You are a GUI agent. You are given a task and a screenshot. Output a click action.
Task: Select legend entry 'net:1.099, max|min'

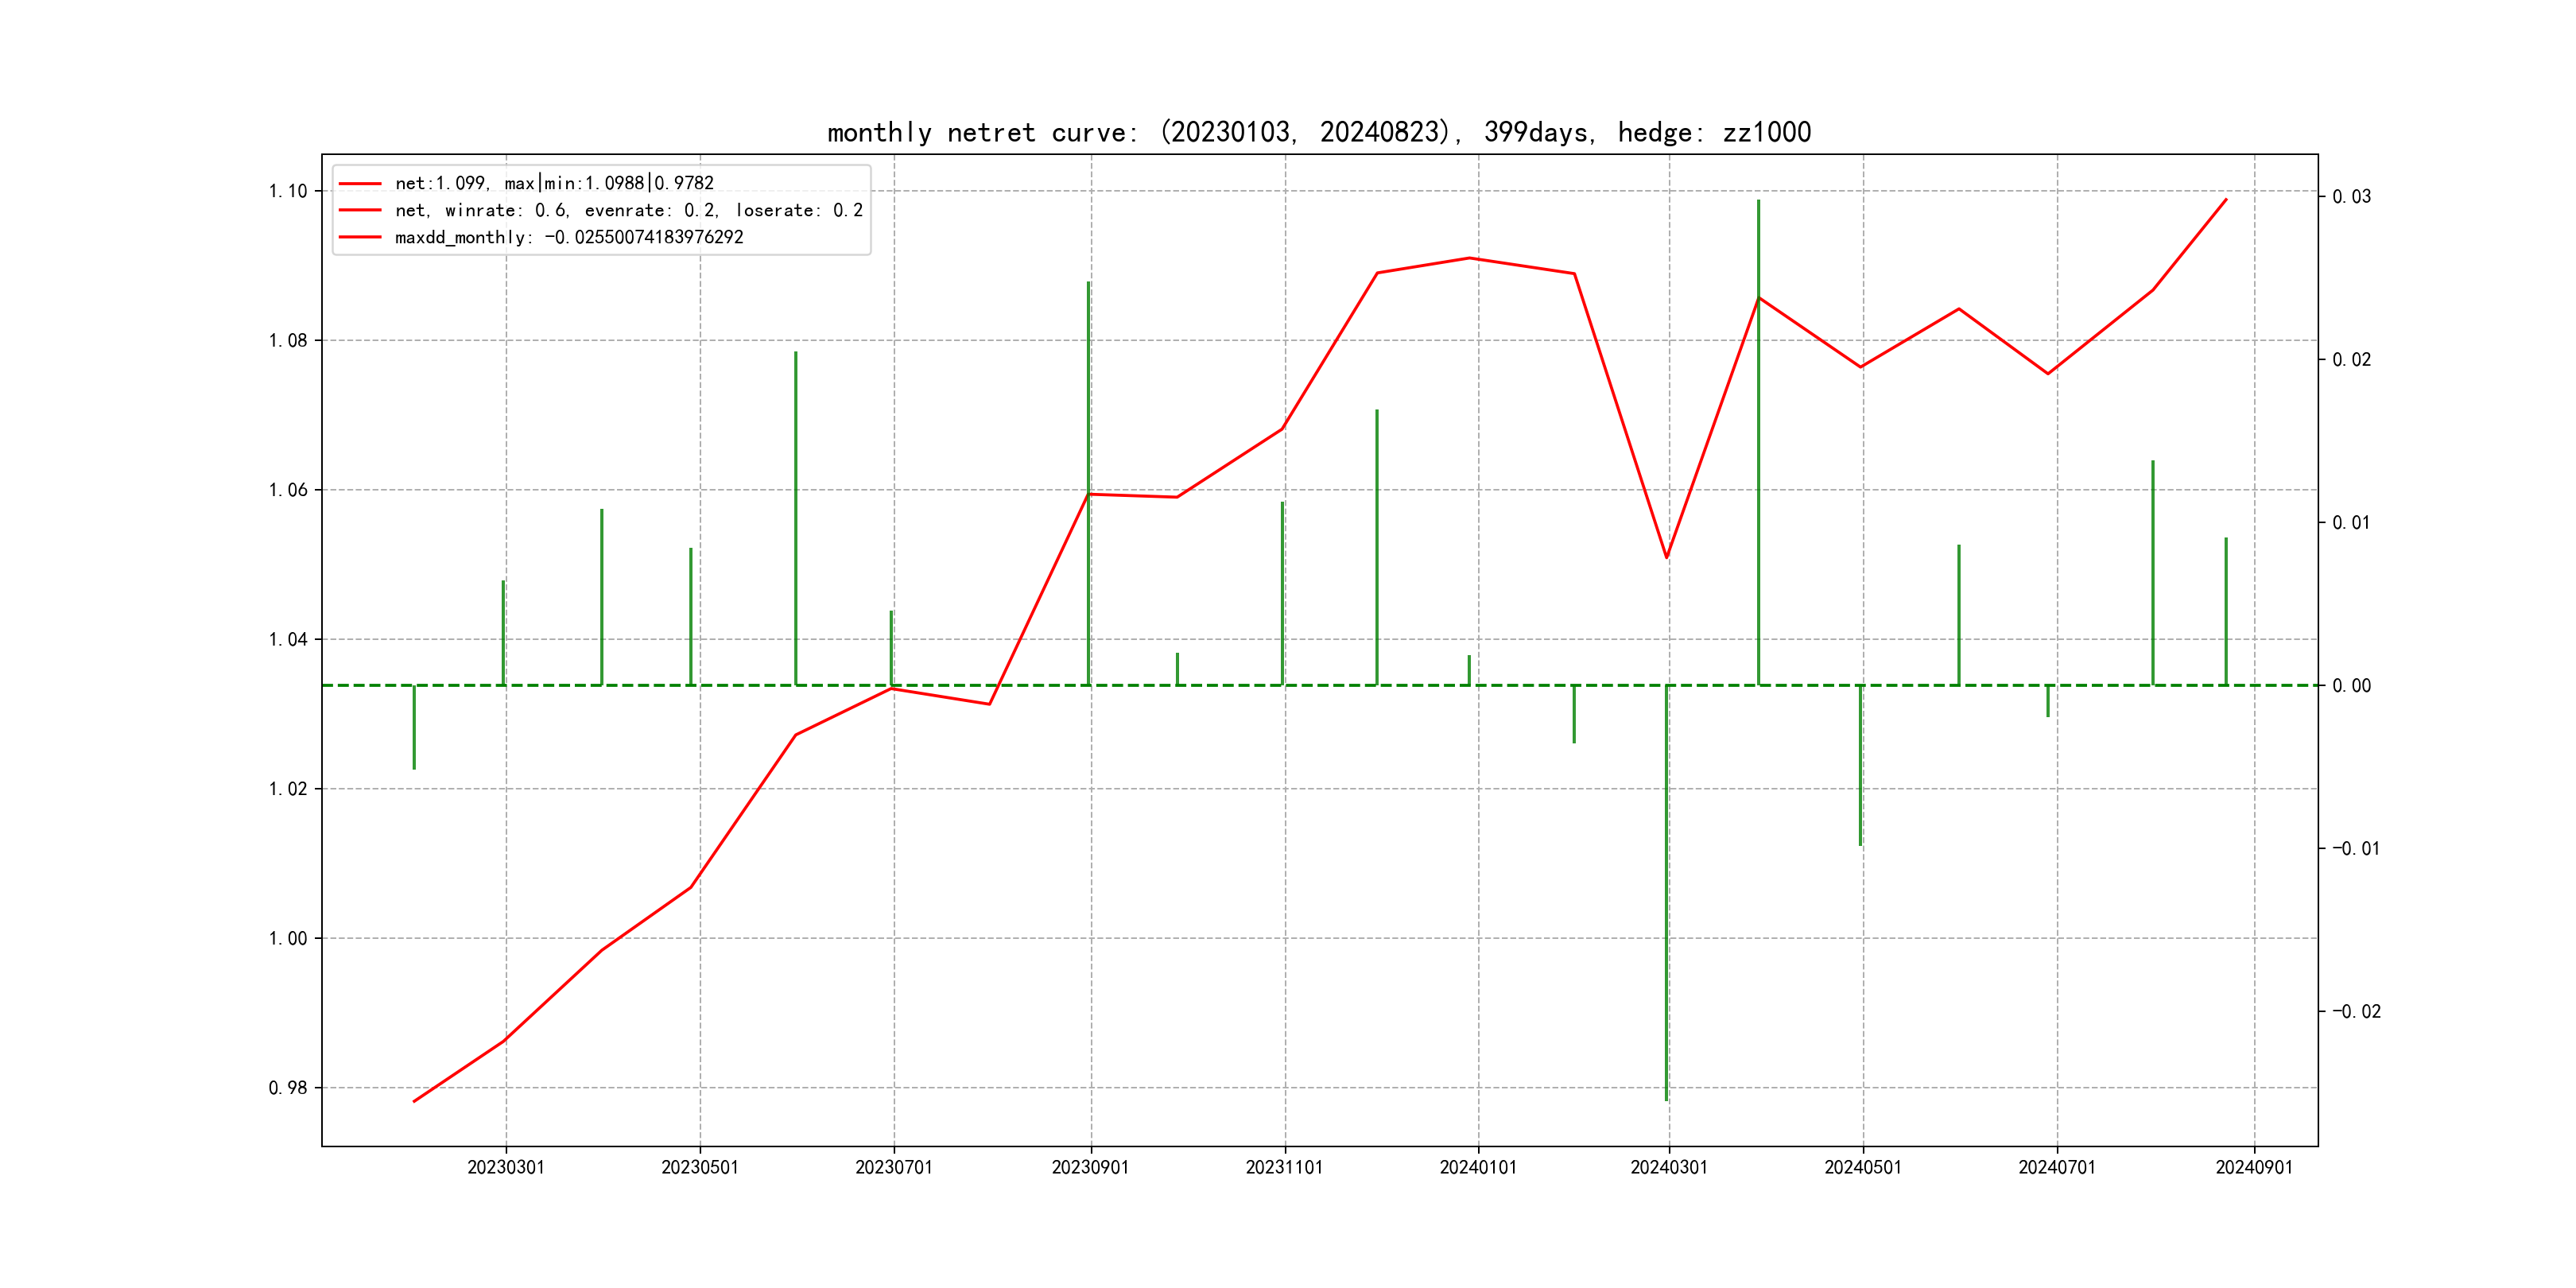pyautogui.click(x=554, y=183)
